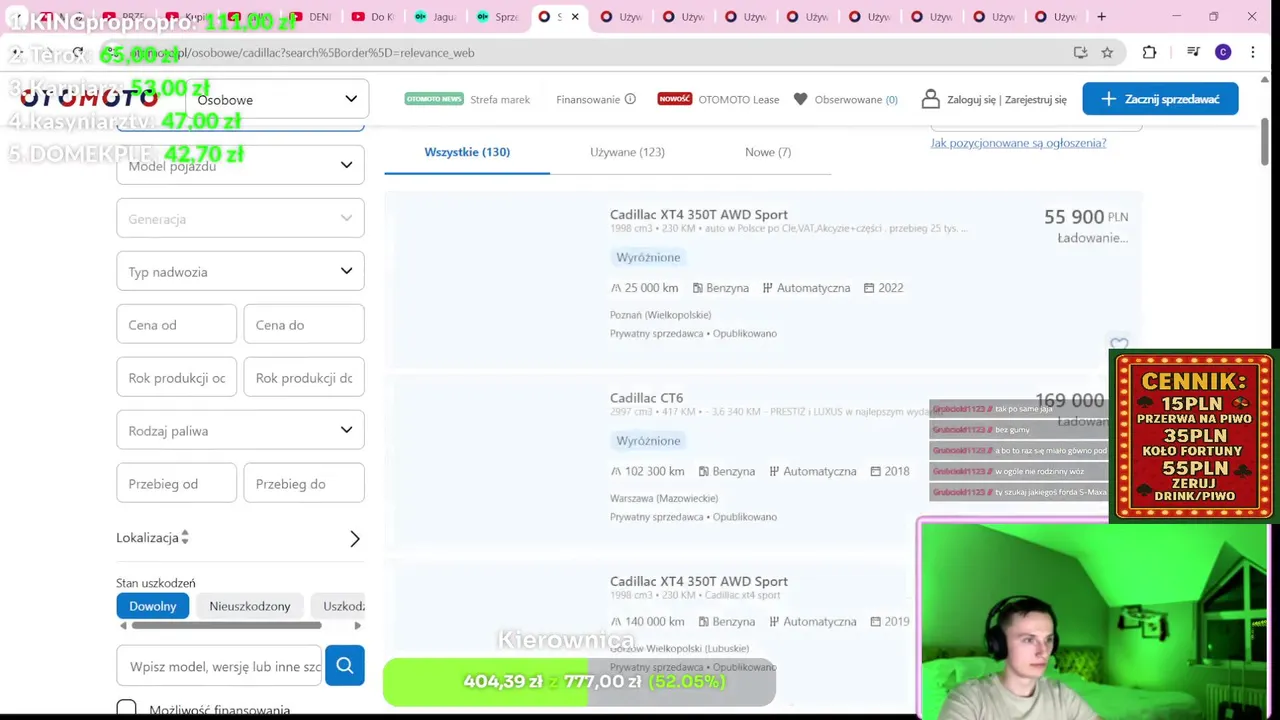Image resolution: width=1280 pixels, height=720 pixels.
Task: Open the Chrome extensions puzzle icon
Action: coord(1149,52)
